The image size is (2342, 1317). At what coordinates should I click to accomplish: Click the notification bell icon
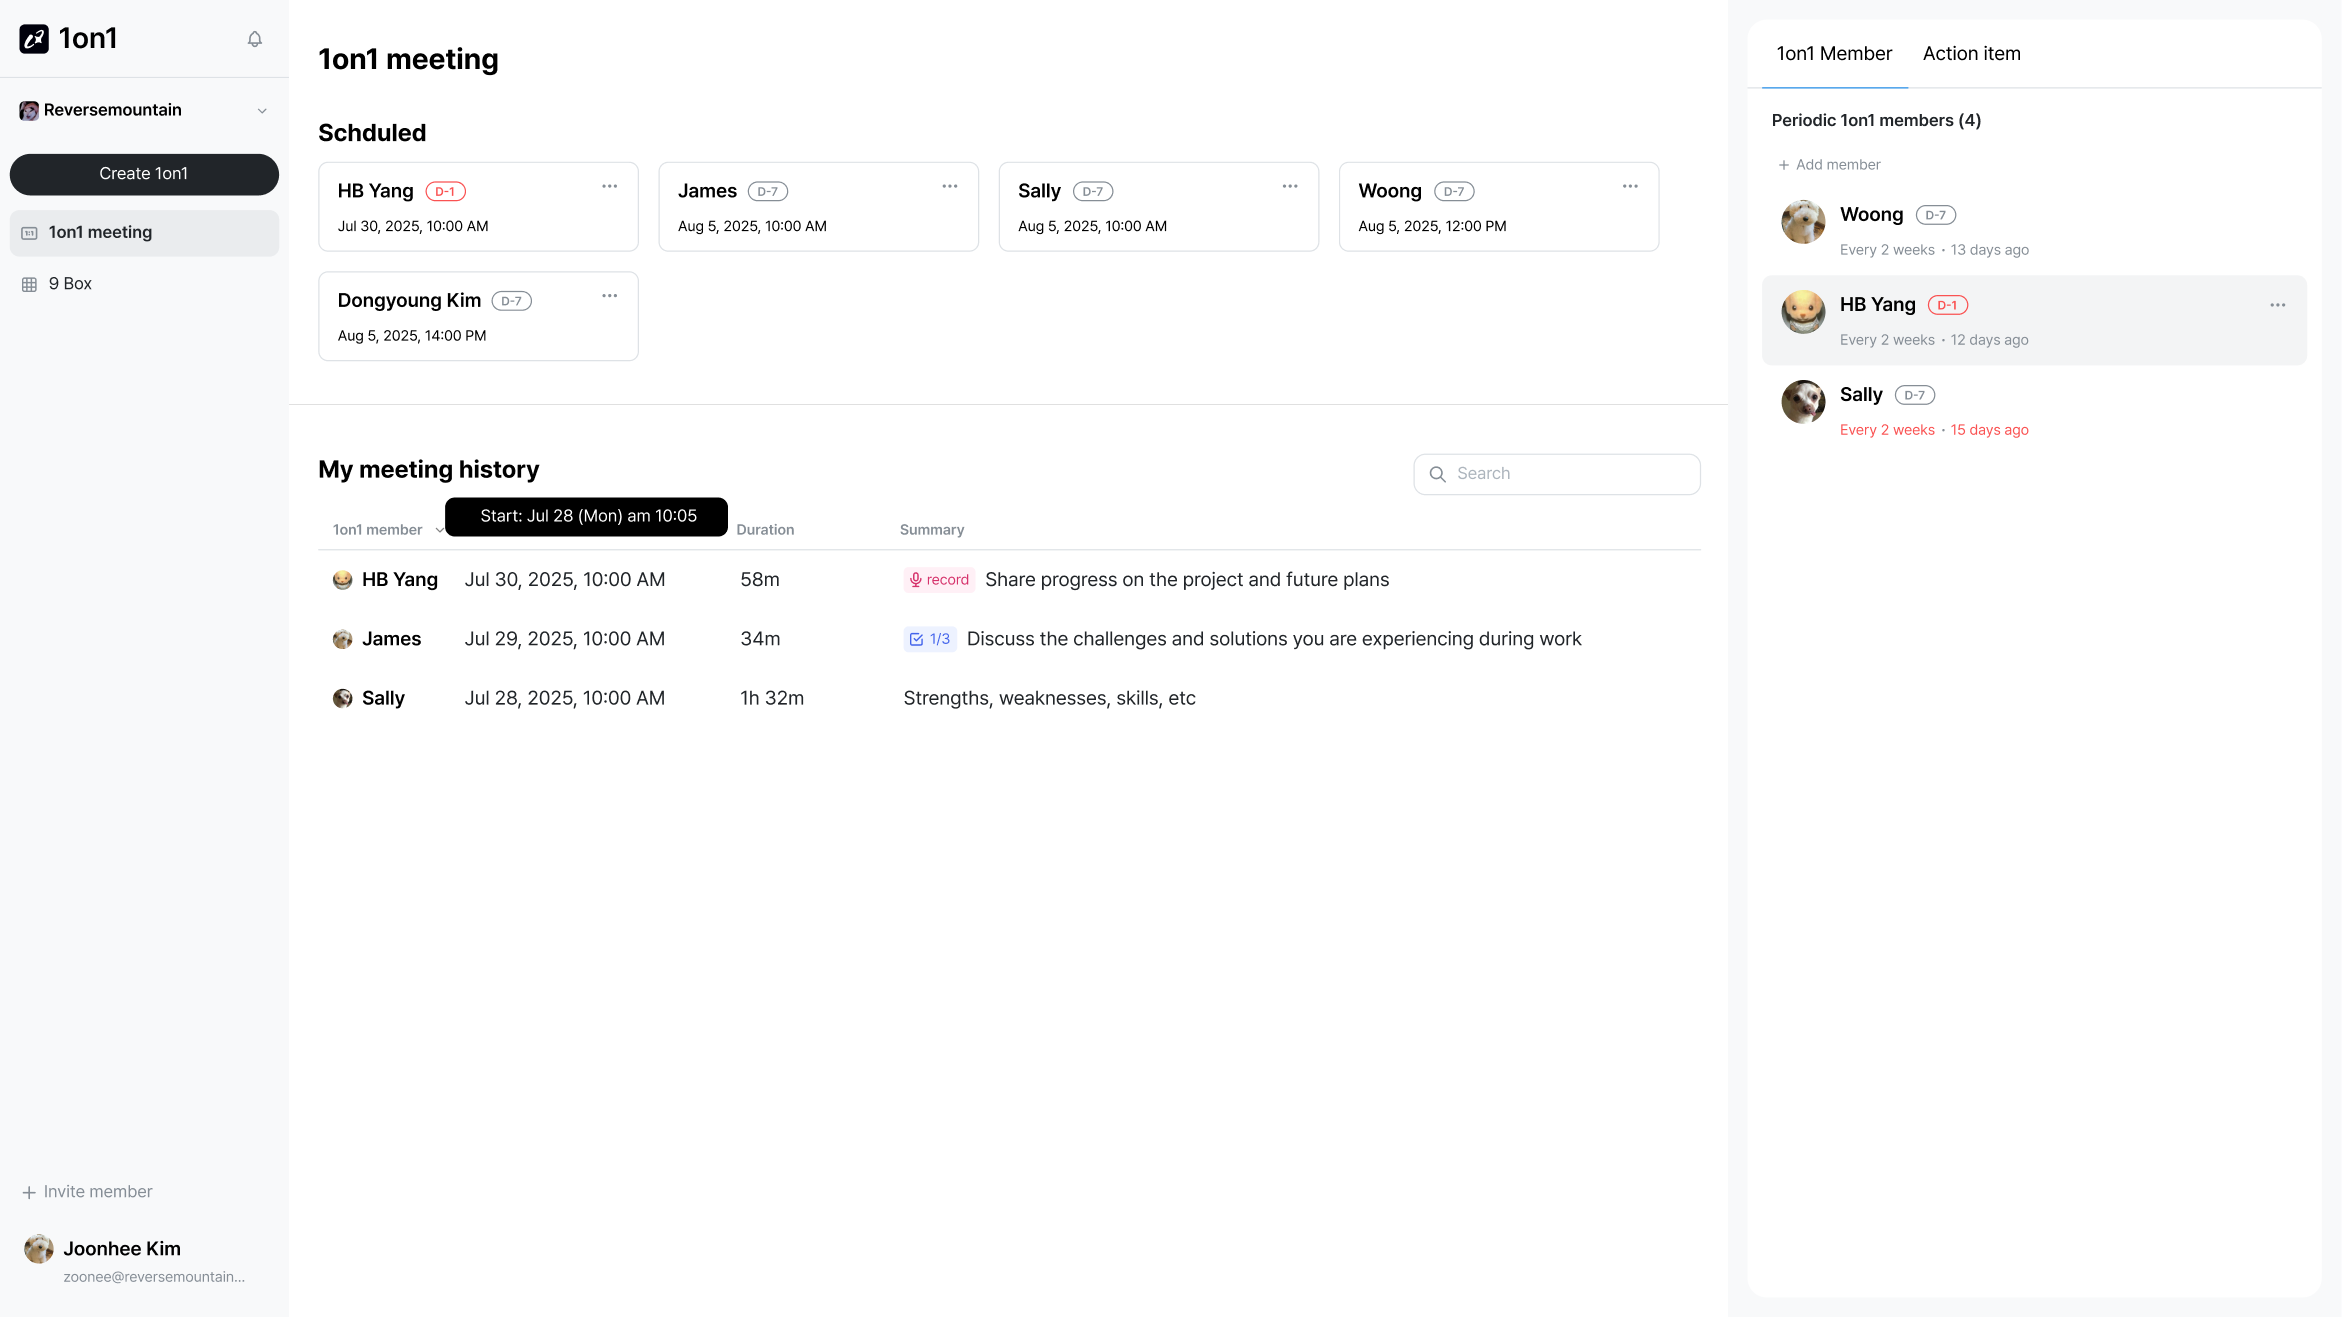tap(255, 39)
